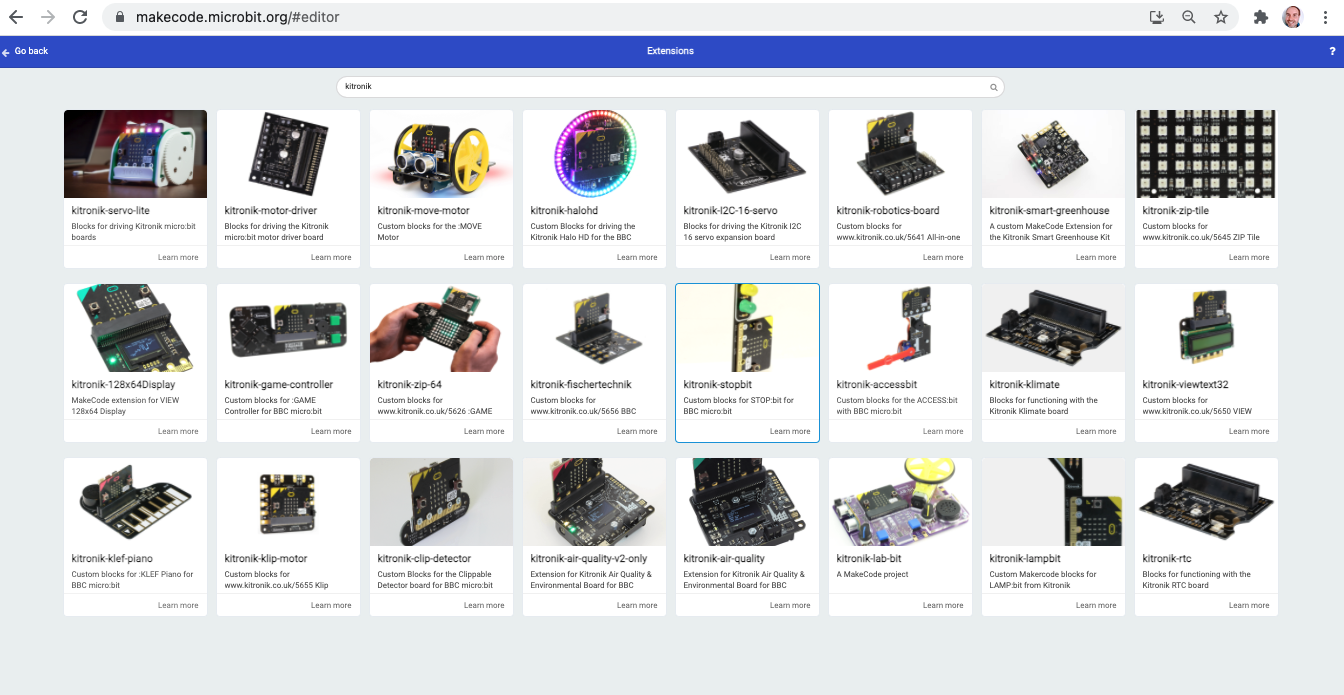
Task: Open the kitronik-game-controller extension
Action: [x=288, y=360]
